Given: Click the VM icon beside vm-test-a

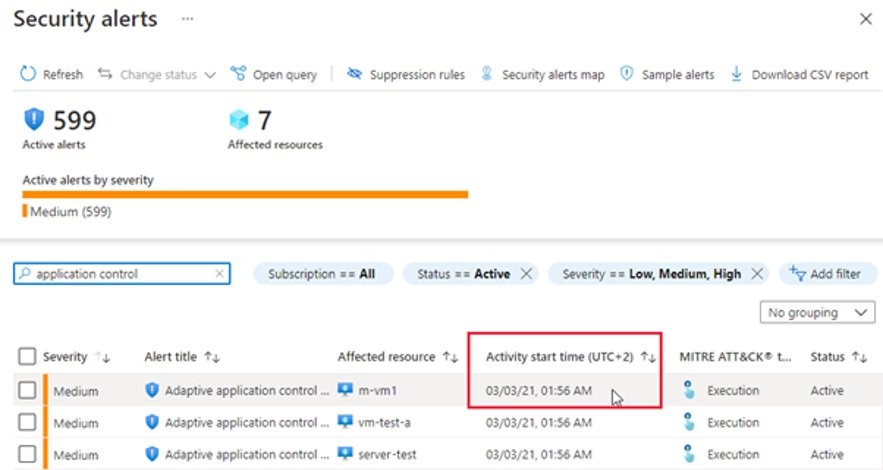Looking at the screenshot, I should pyautogui.click(x=345, y=422).
